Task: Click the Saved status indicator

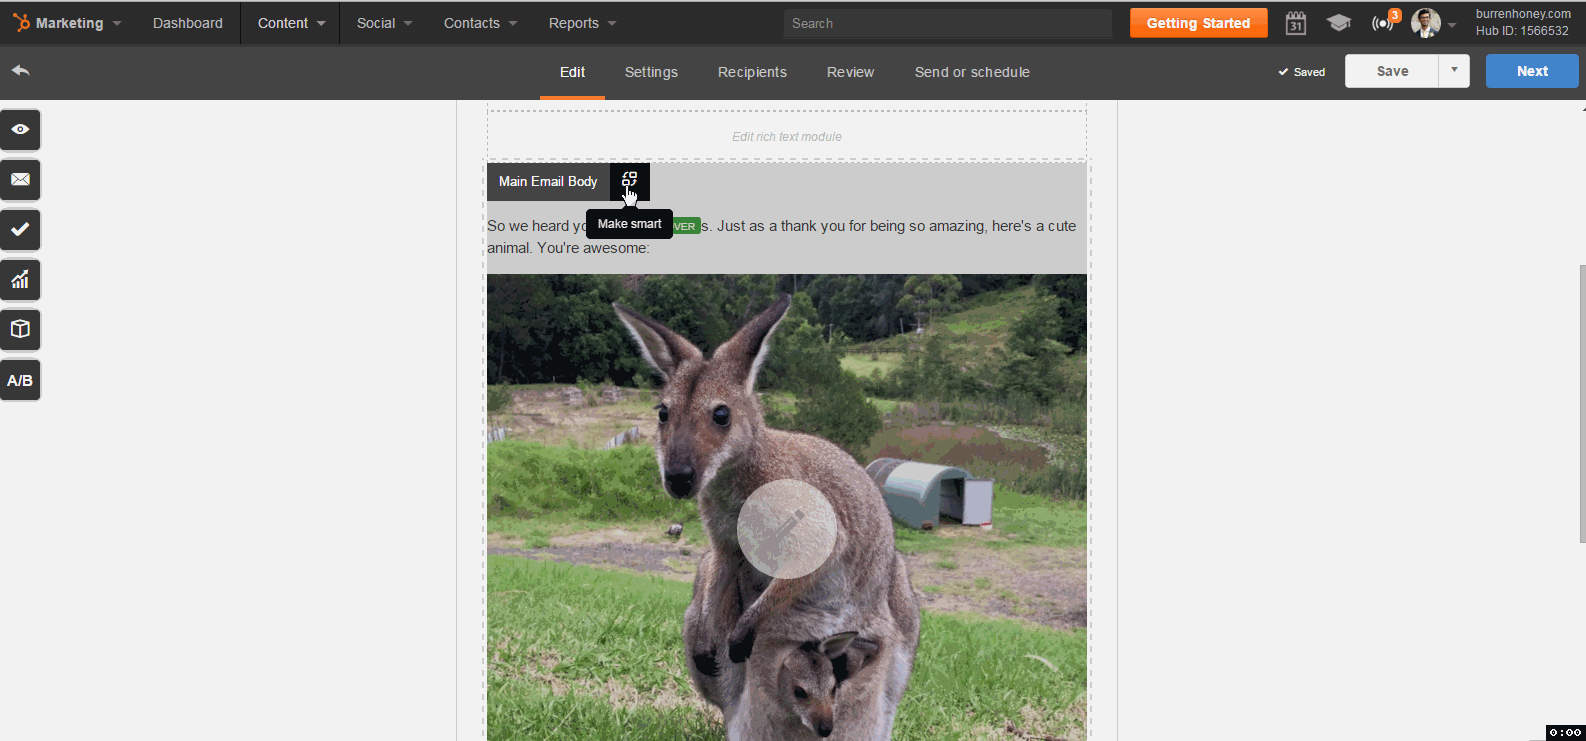Action: tap(1301, 72)
